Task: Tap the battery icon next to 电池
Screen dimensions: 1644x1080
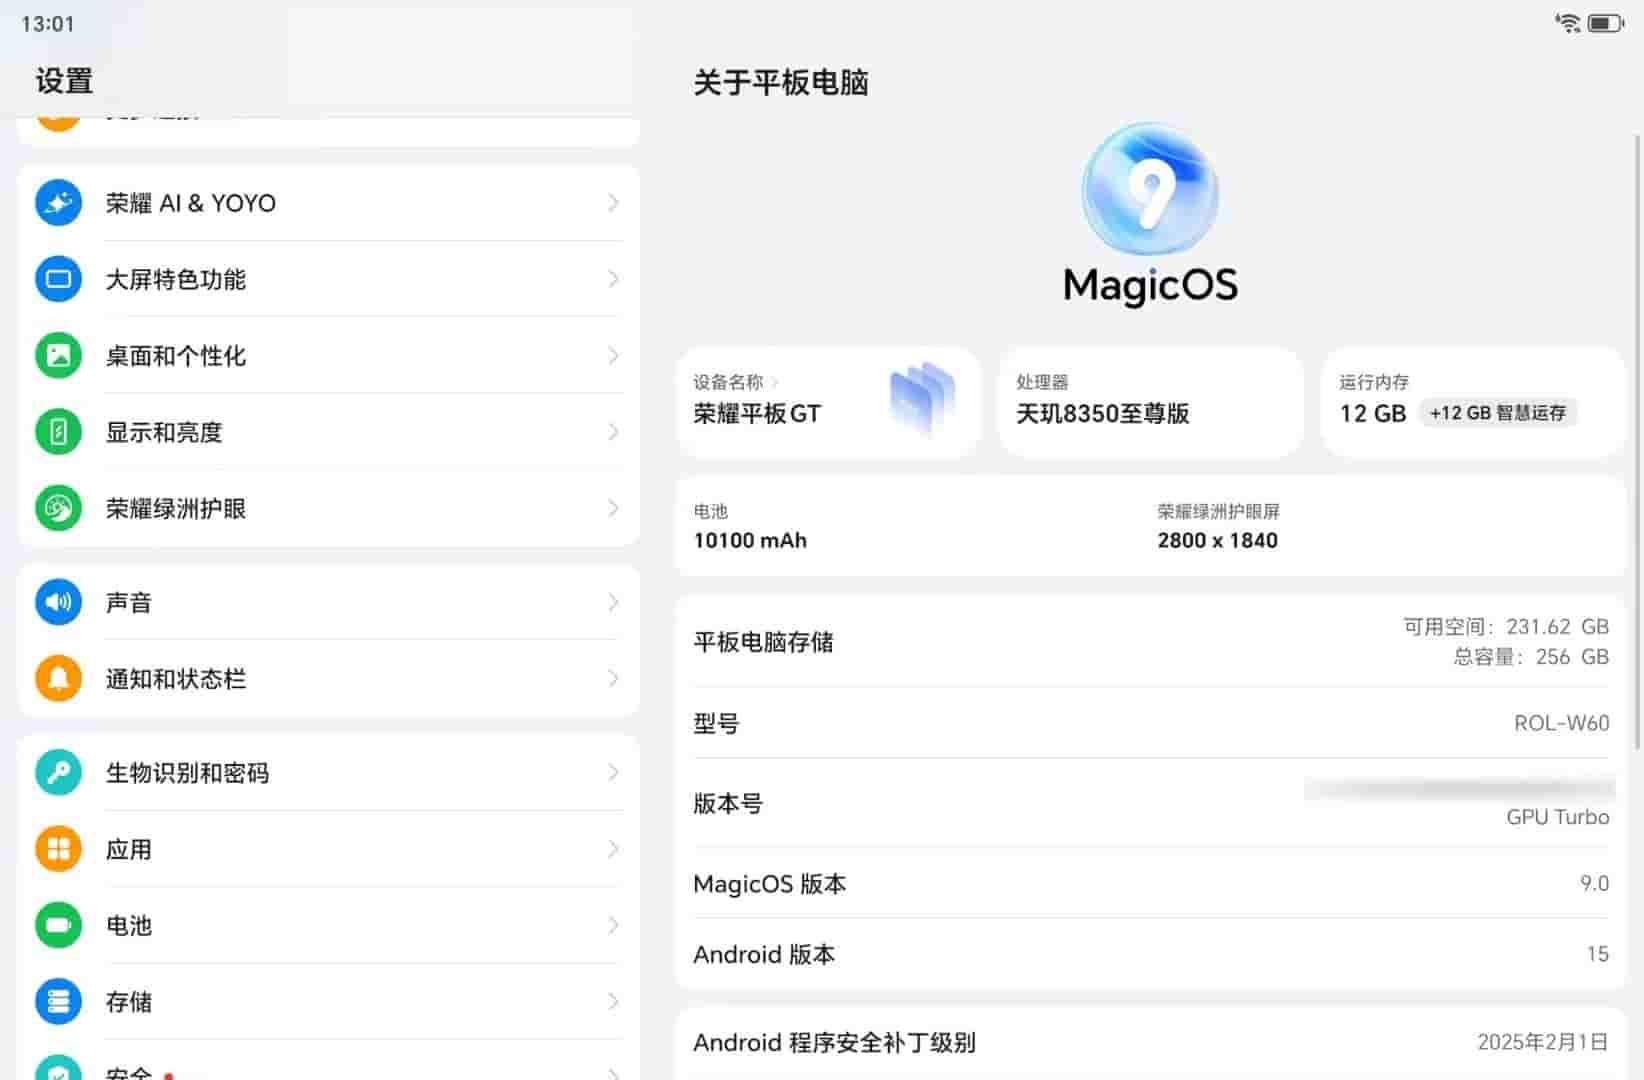Action: [58, 926]
